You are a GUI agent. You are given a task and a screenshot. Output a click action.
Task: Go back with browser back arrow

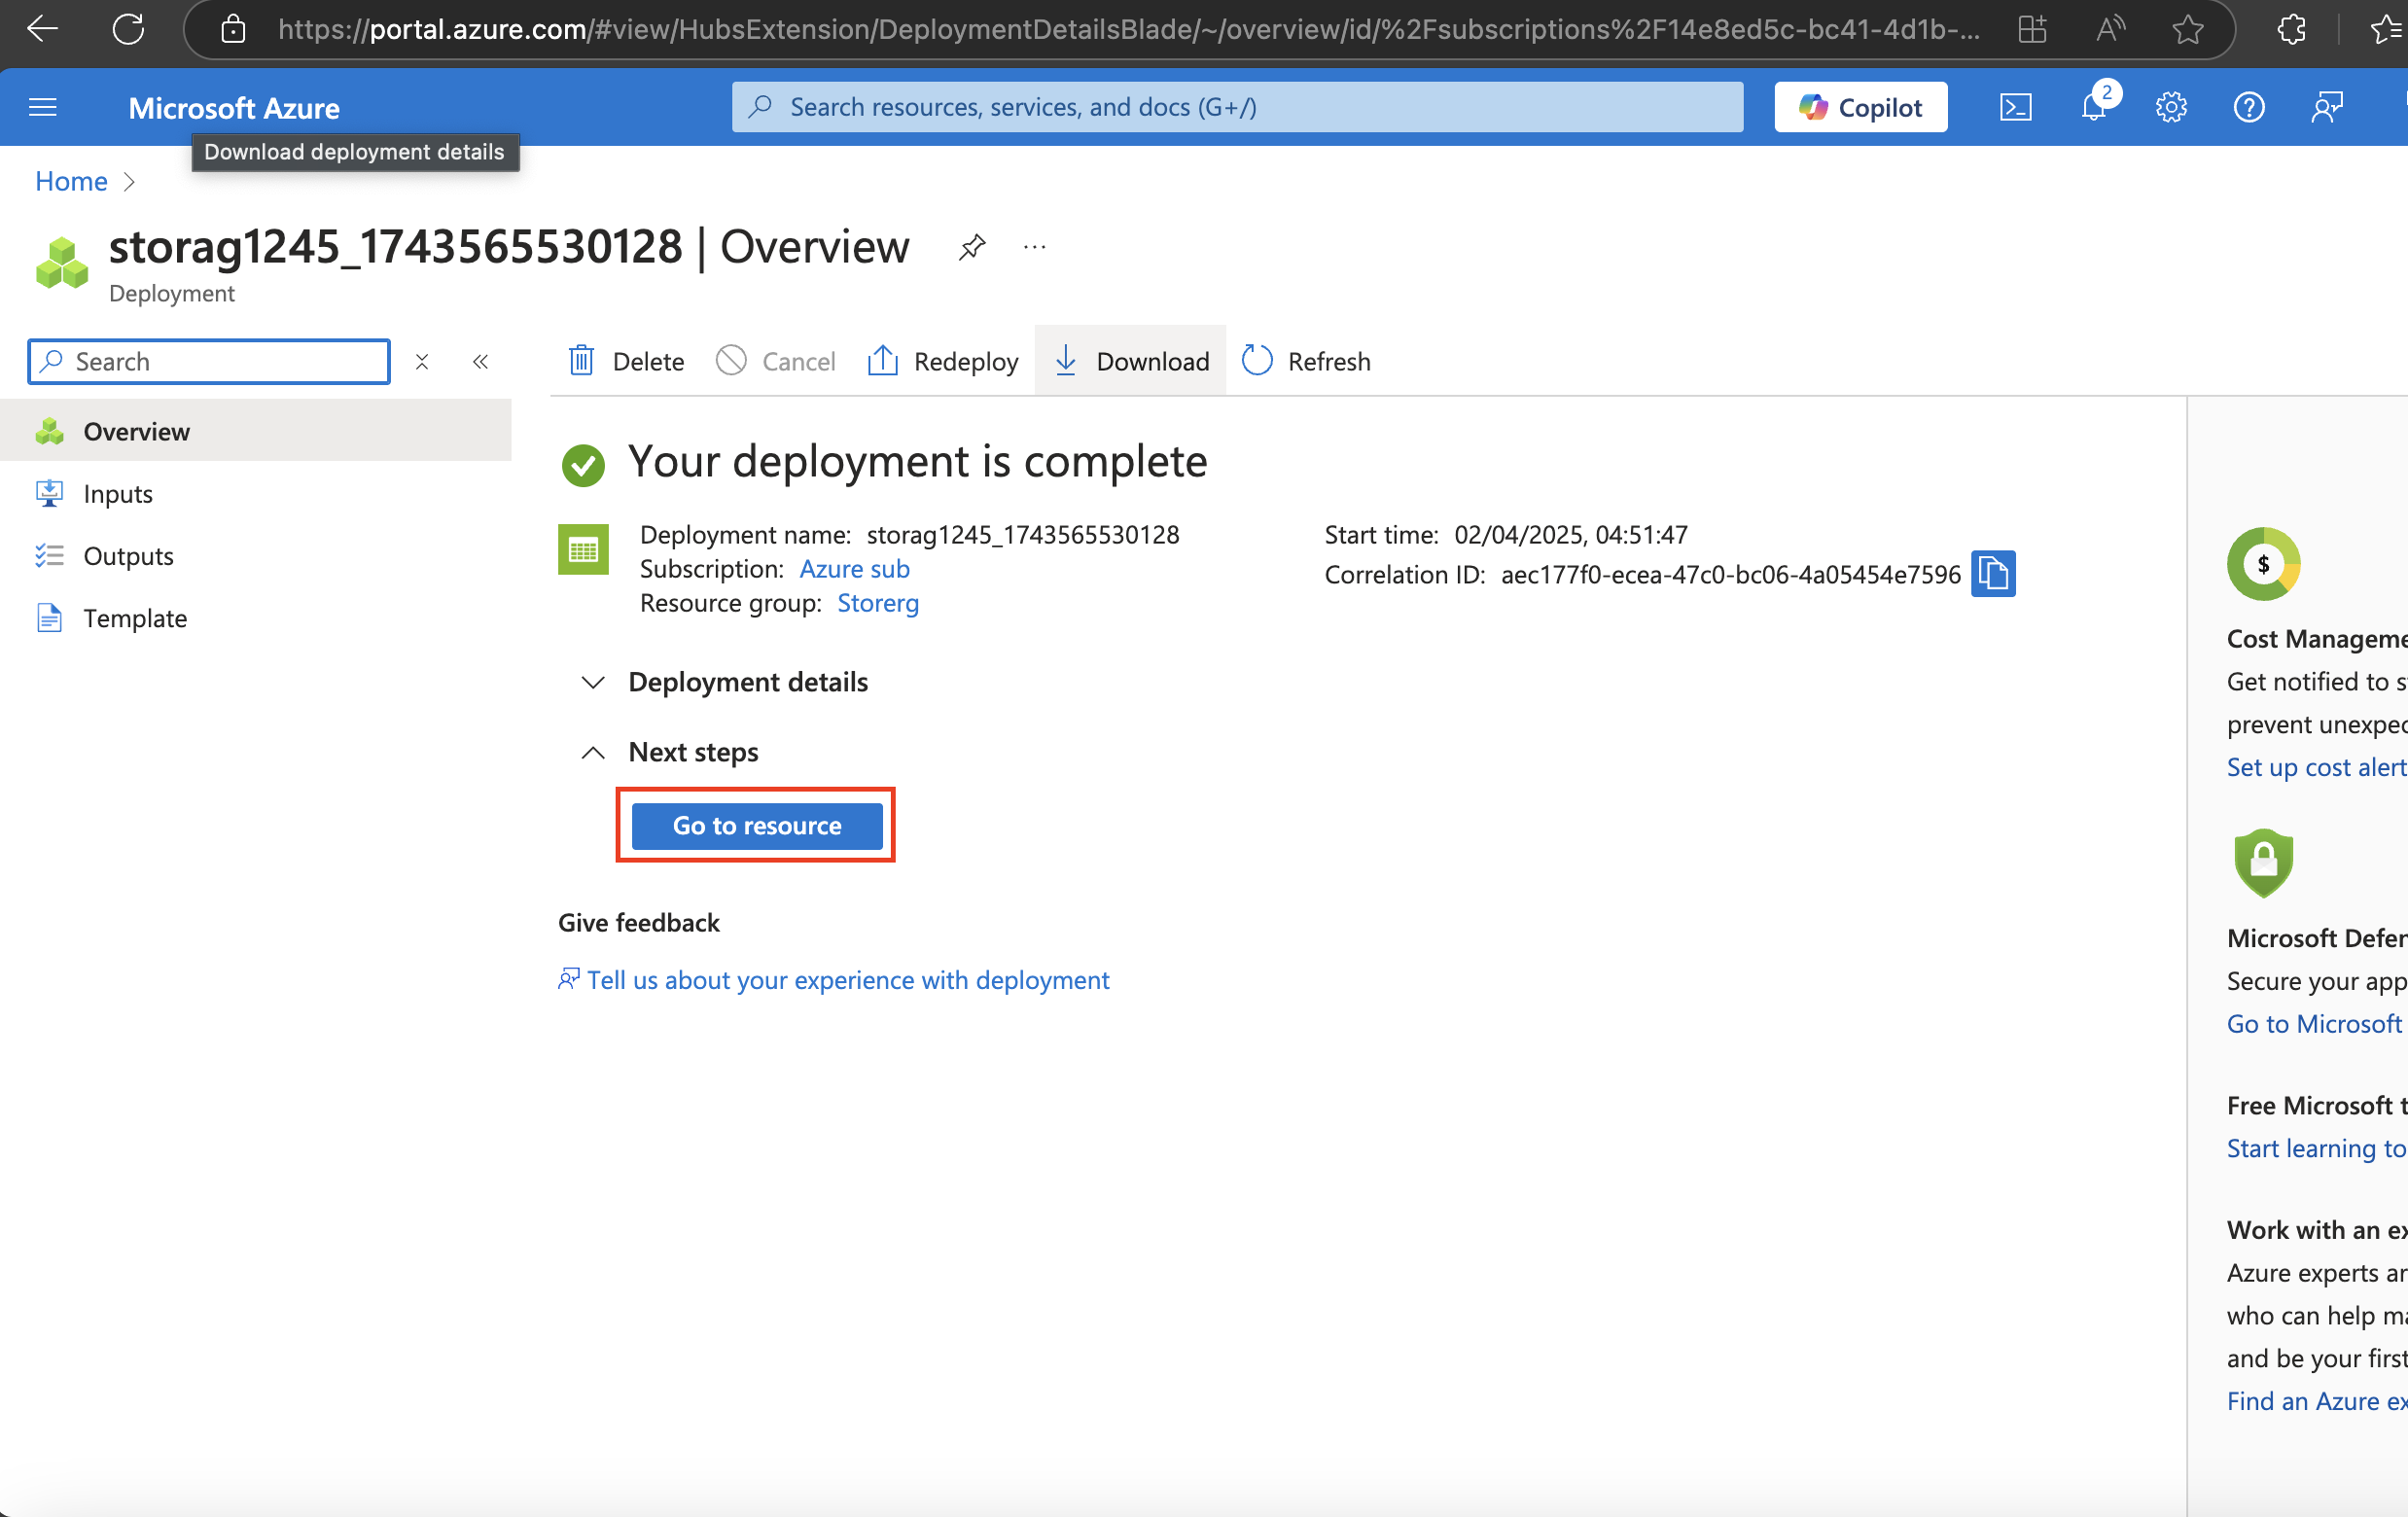(x=42, y=29)
